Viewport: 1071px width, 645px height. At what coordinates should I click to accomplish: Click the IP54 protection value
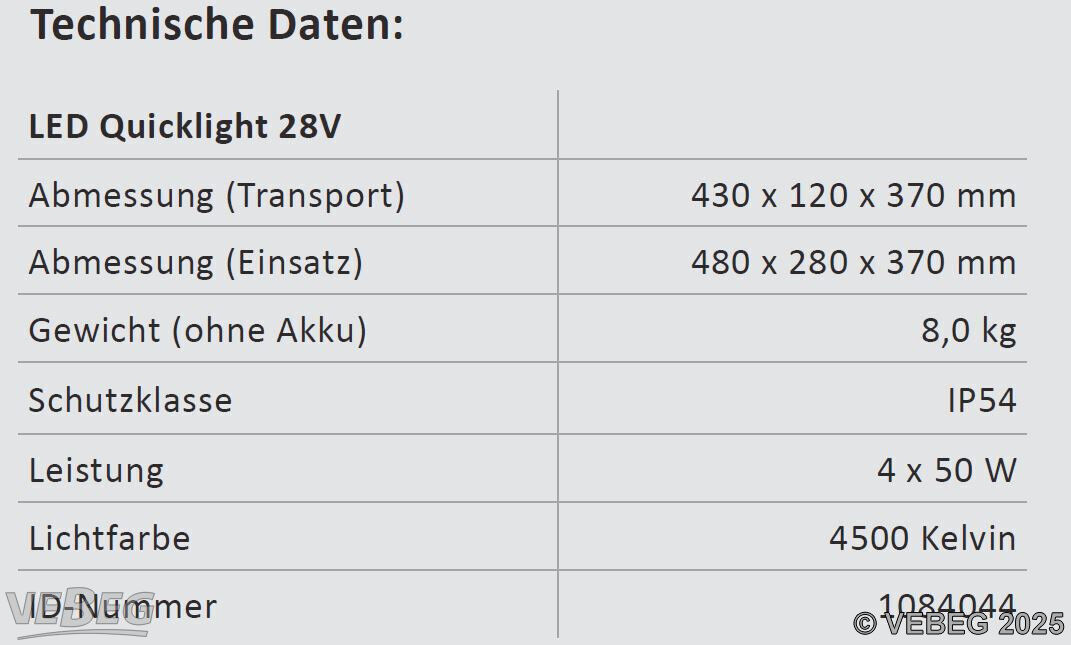pyautogui.click(x=982, y=400)
